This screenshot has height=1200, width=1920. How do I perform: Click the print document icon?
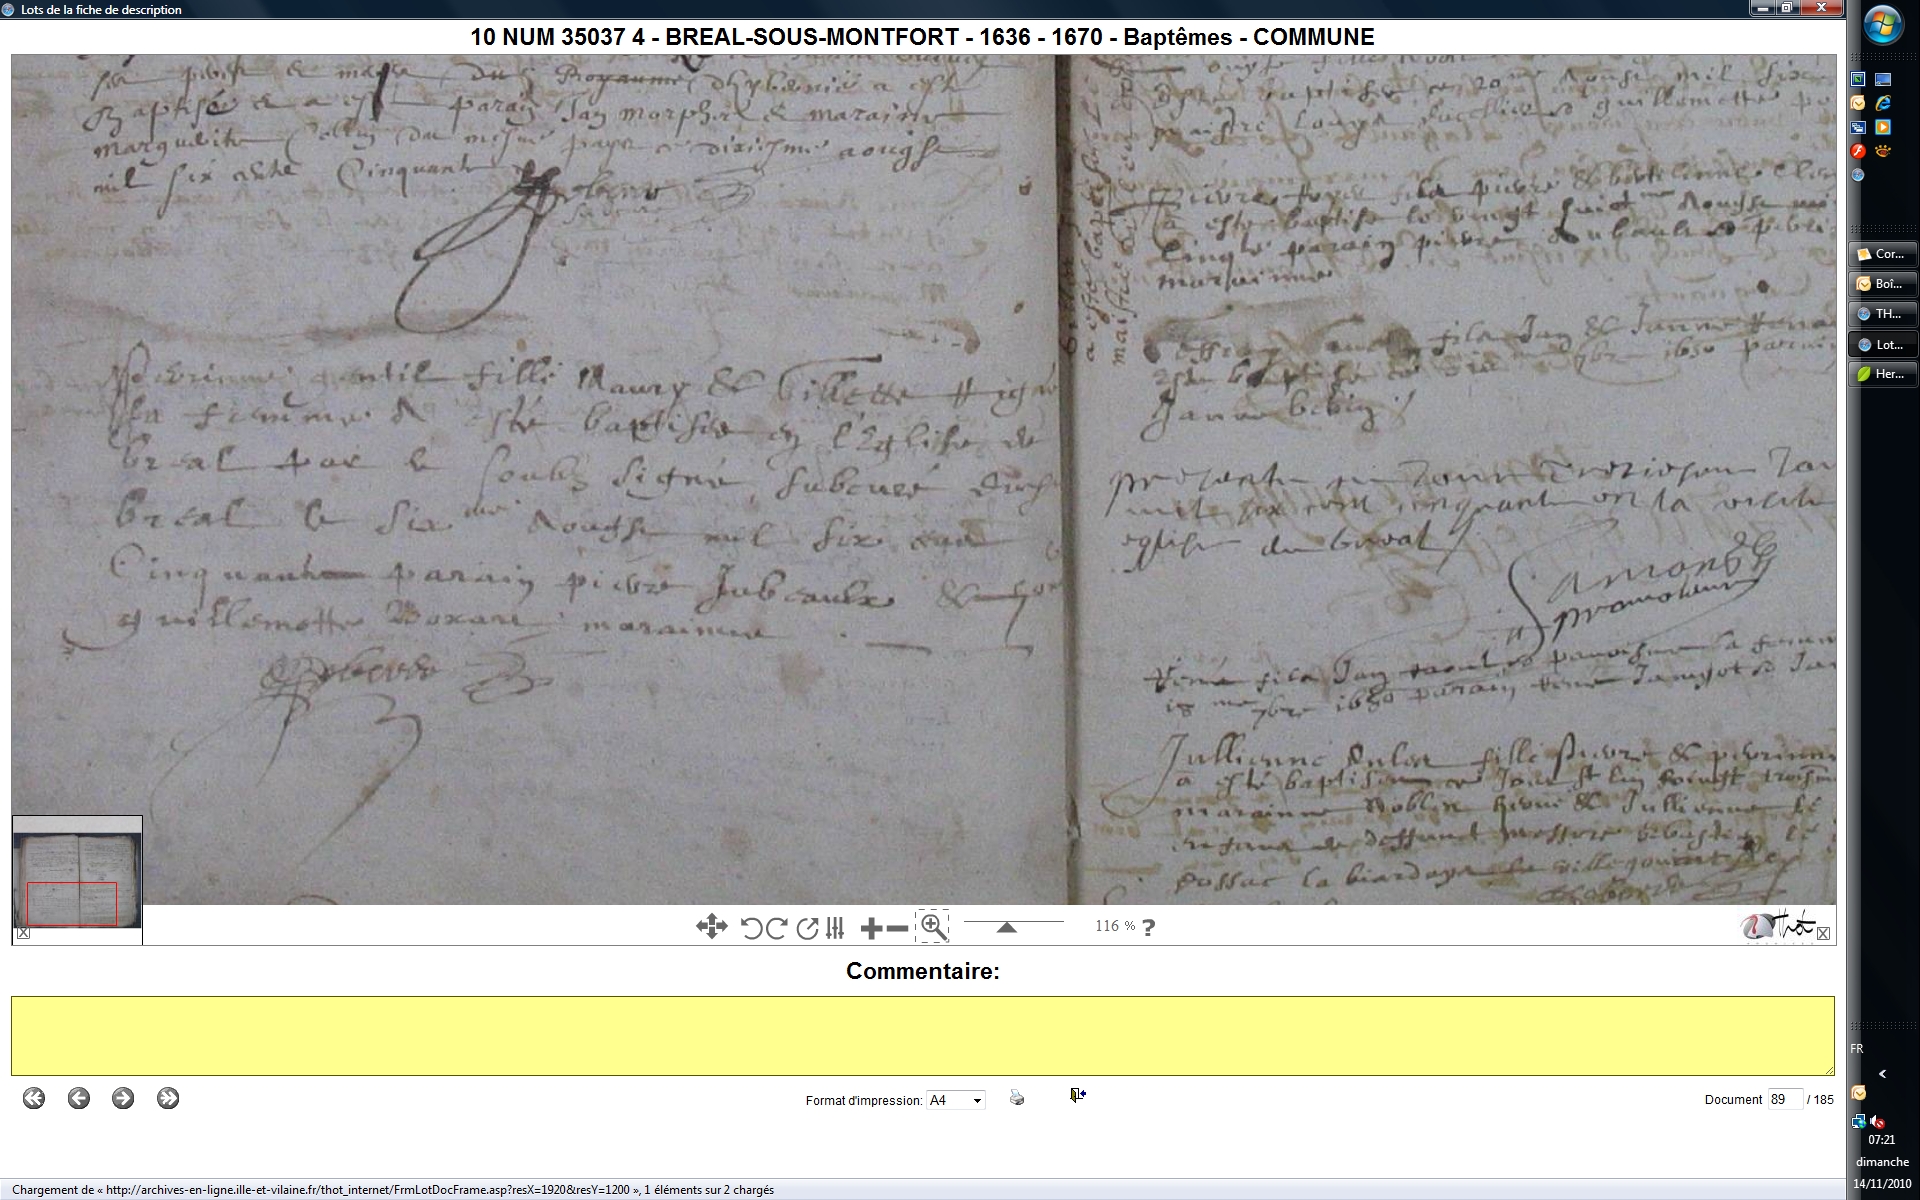(1017, 1098)
